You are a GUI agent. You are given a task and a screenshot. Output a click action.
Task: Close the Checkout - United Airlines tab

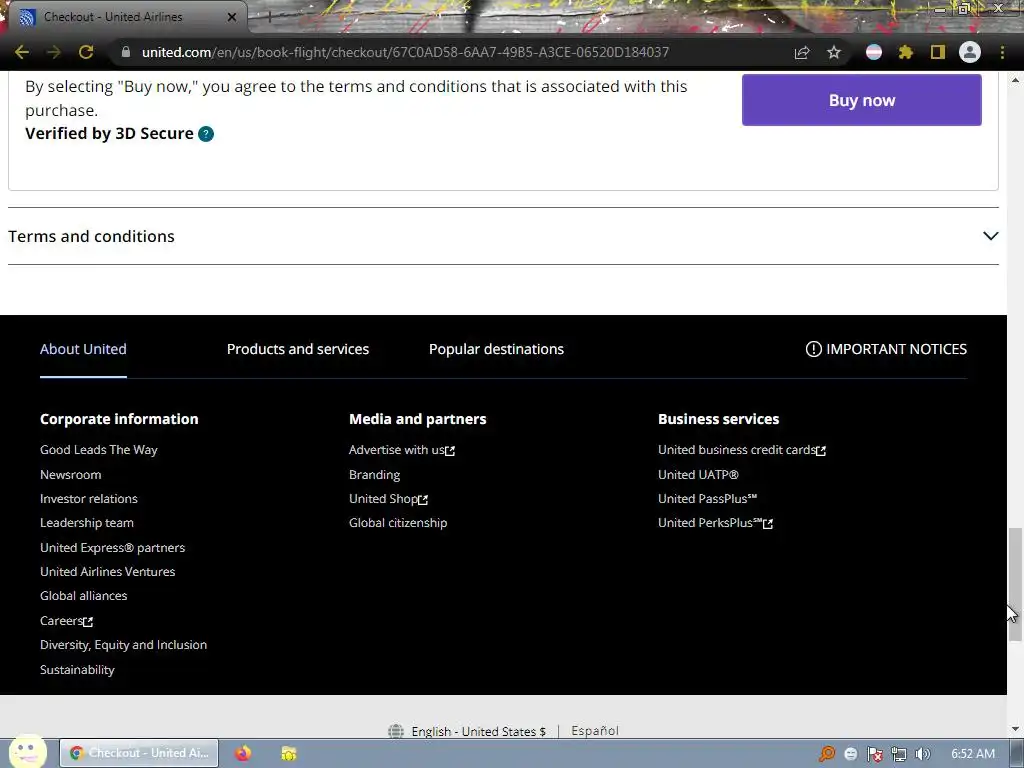click(232, 17)
